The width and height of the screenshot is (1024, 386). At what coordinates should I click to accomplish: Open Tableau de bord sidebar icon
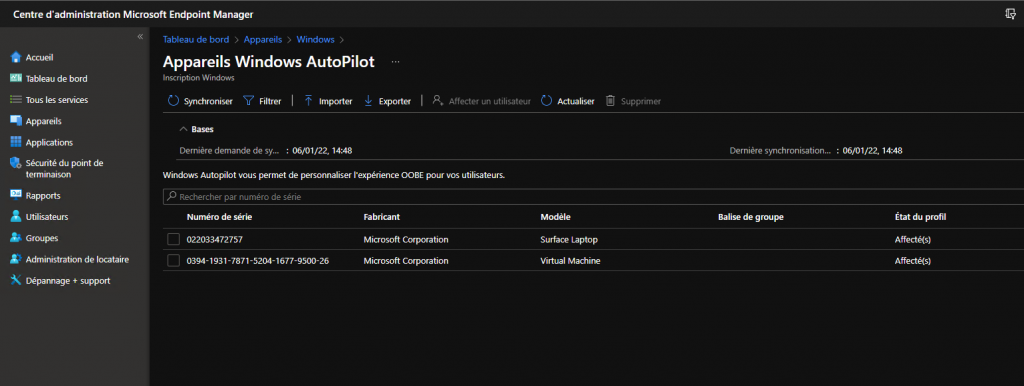(x=16, y=78)
